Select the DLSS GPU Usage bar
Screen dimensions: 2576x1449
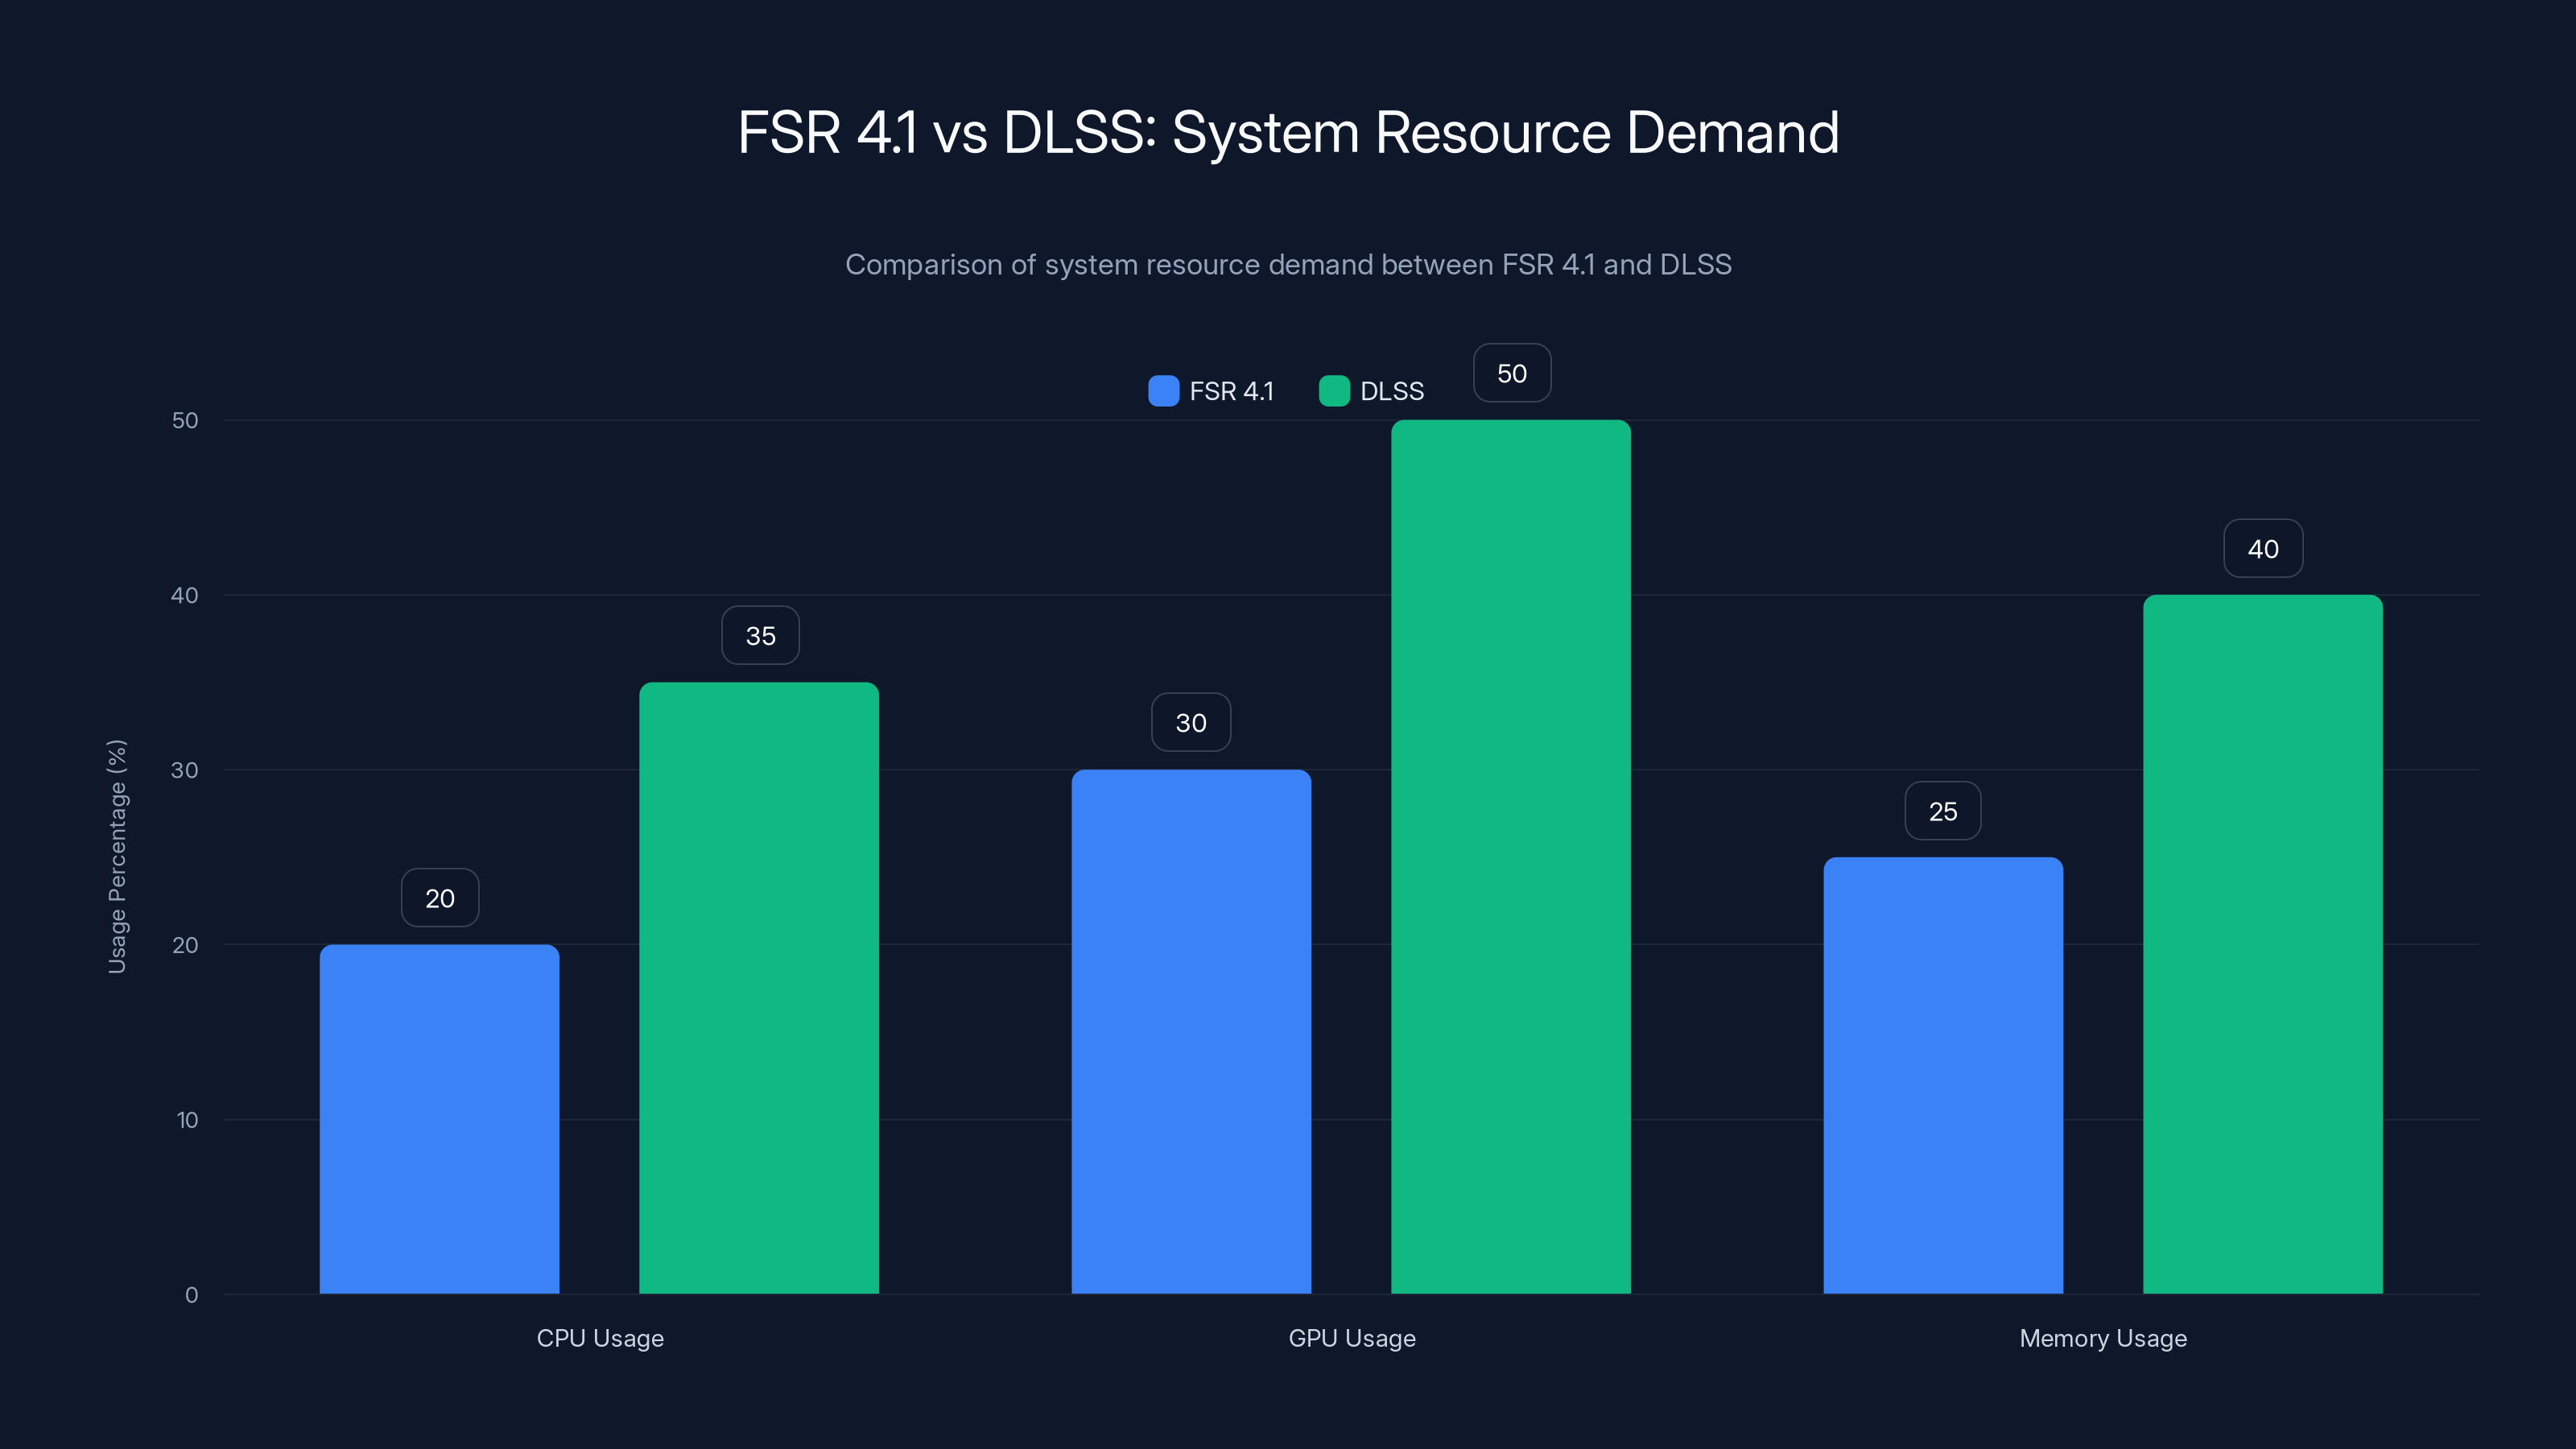(x=1511, y=857)
